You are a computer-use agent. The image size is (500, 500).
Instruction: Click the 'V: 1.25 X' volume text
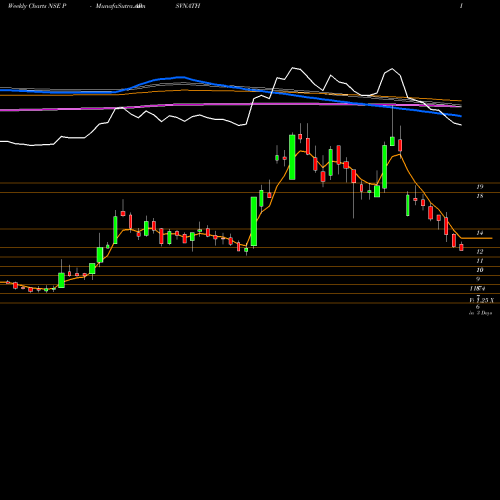tap(482, 300)
